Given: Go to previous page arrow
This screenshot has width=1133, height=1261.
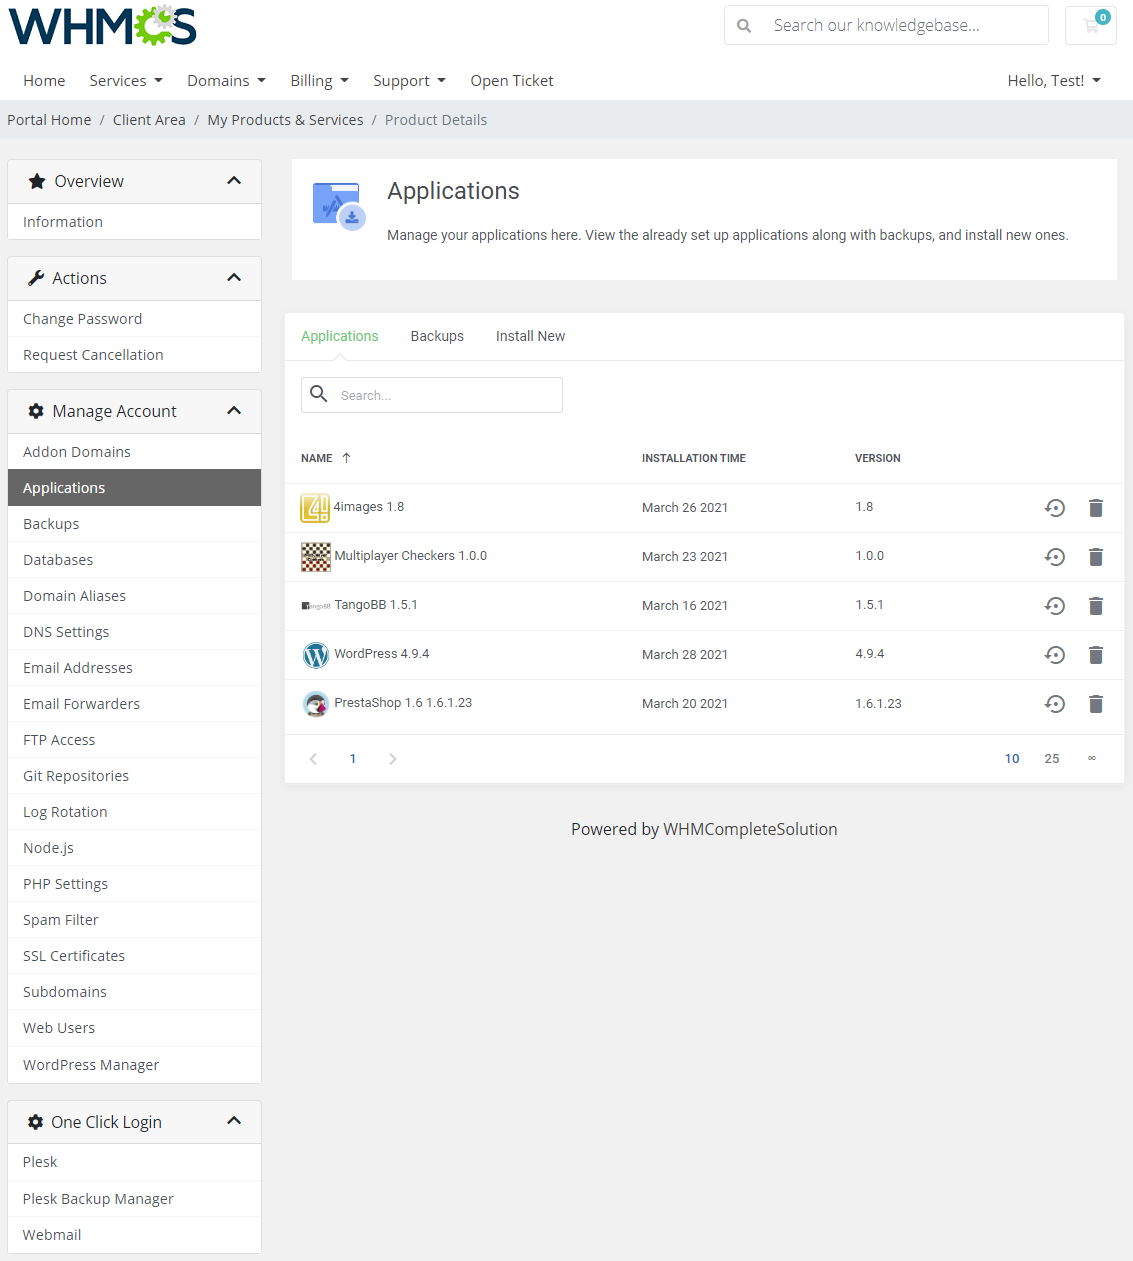Looking at the screenshot, I should pyautogui.click(x=313, y=759).
